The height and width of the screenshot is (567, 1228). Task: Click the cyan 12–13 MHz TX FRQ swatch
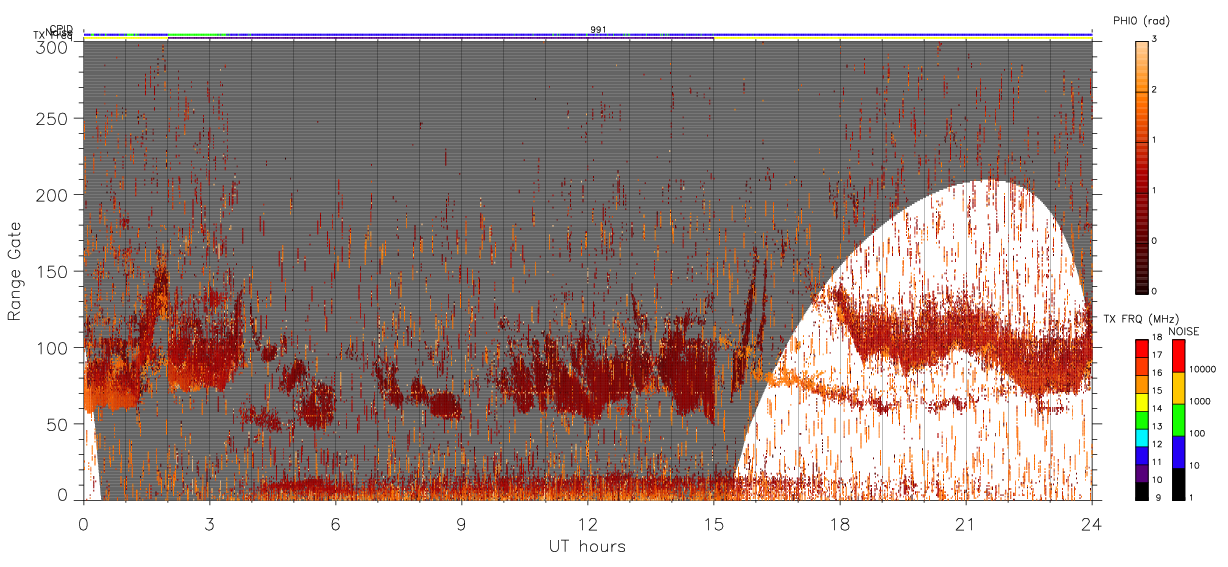pyautogui.click(x=1141, y=437)
